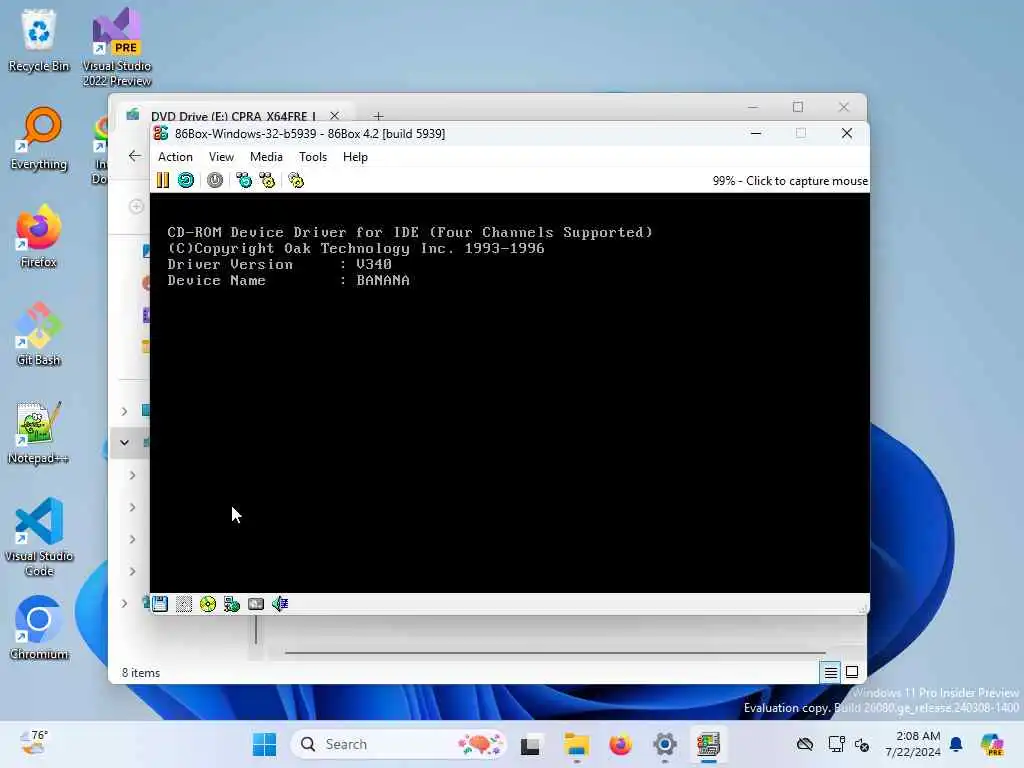The height and width of the screenshot is (768, 1024).
Task: Go back in the File Explorer window
Action: [x=135, y=155]
